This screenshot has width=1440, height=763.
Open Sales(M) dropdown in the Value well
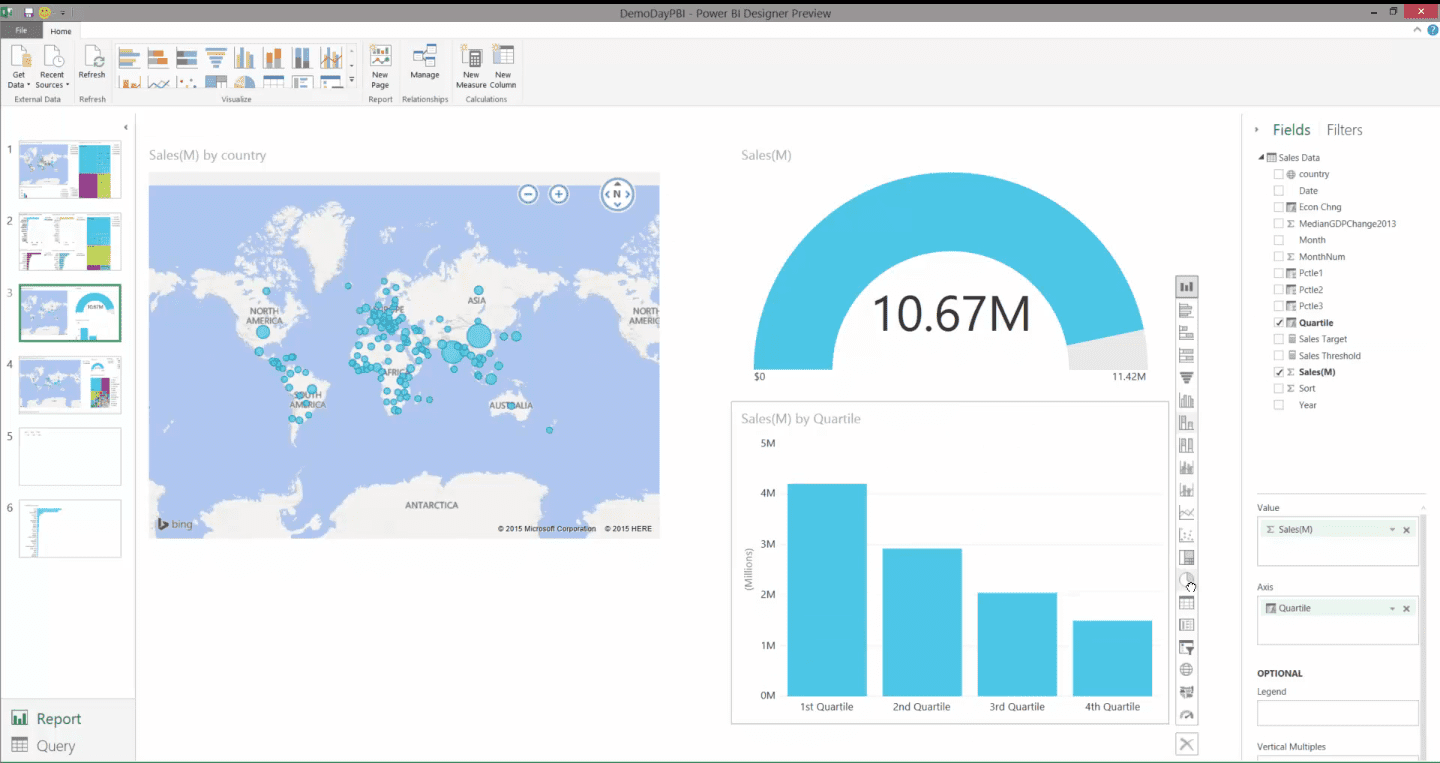click(1392, 530)
